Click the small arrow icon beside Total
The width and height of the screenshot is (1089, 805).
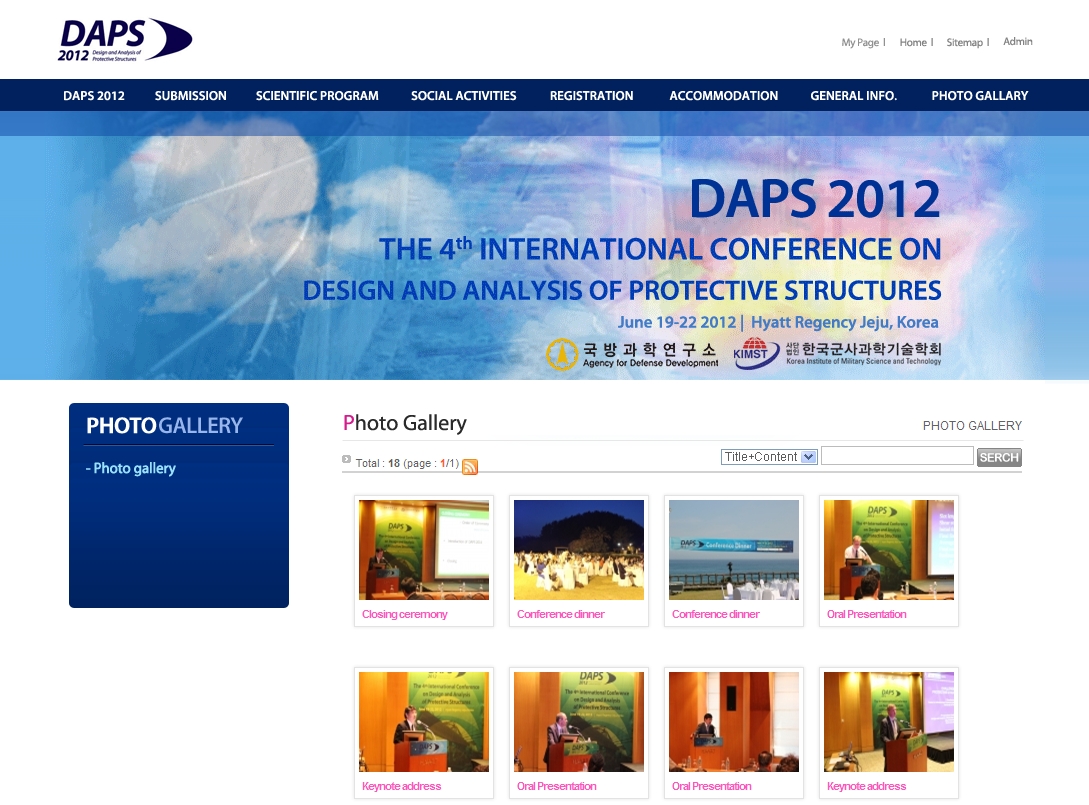347,459
